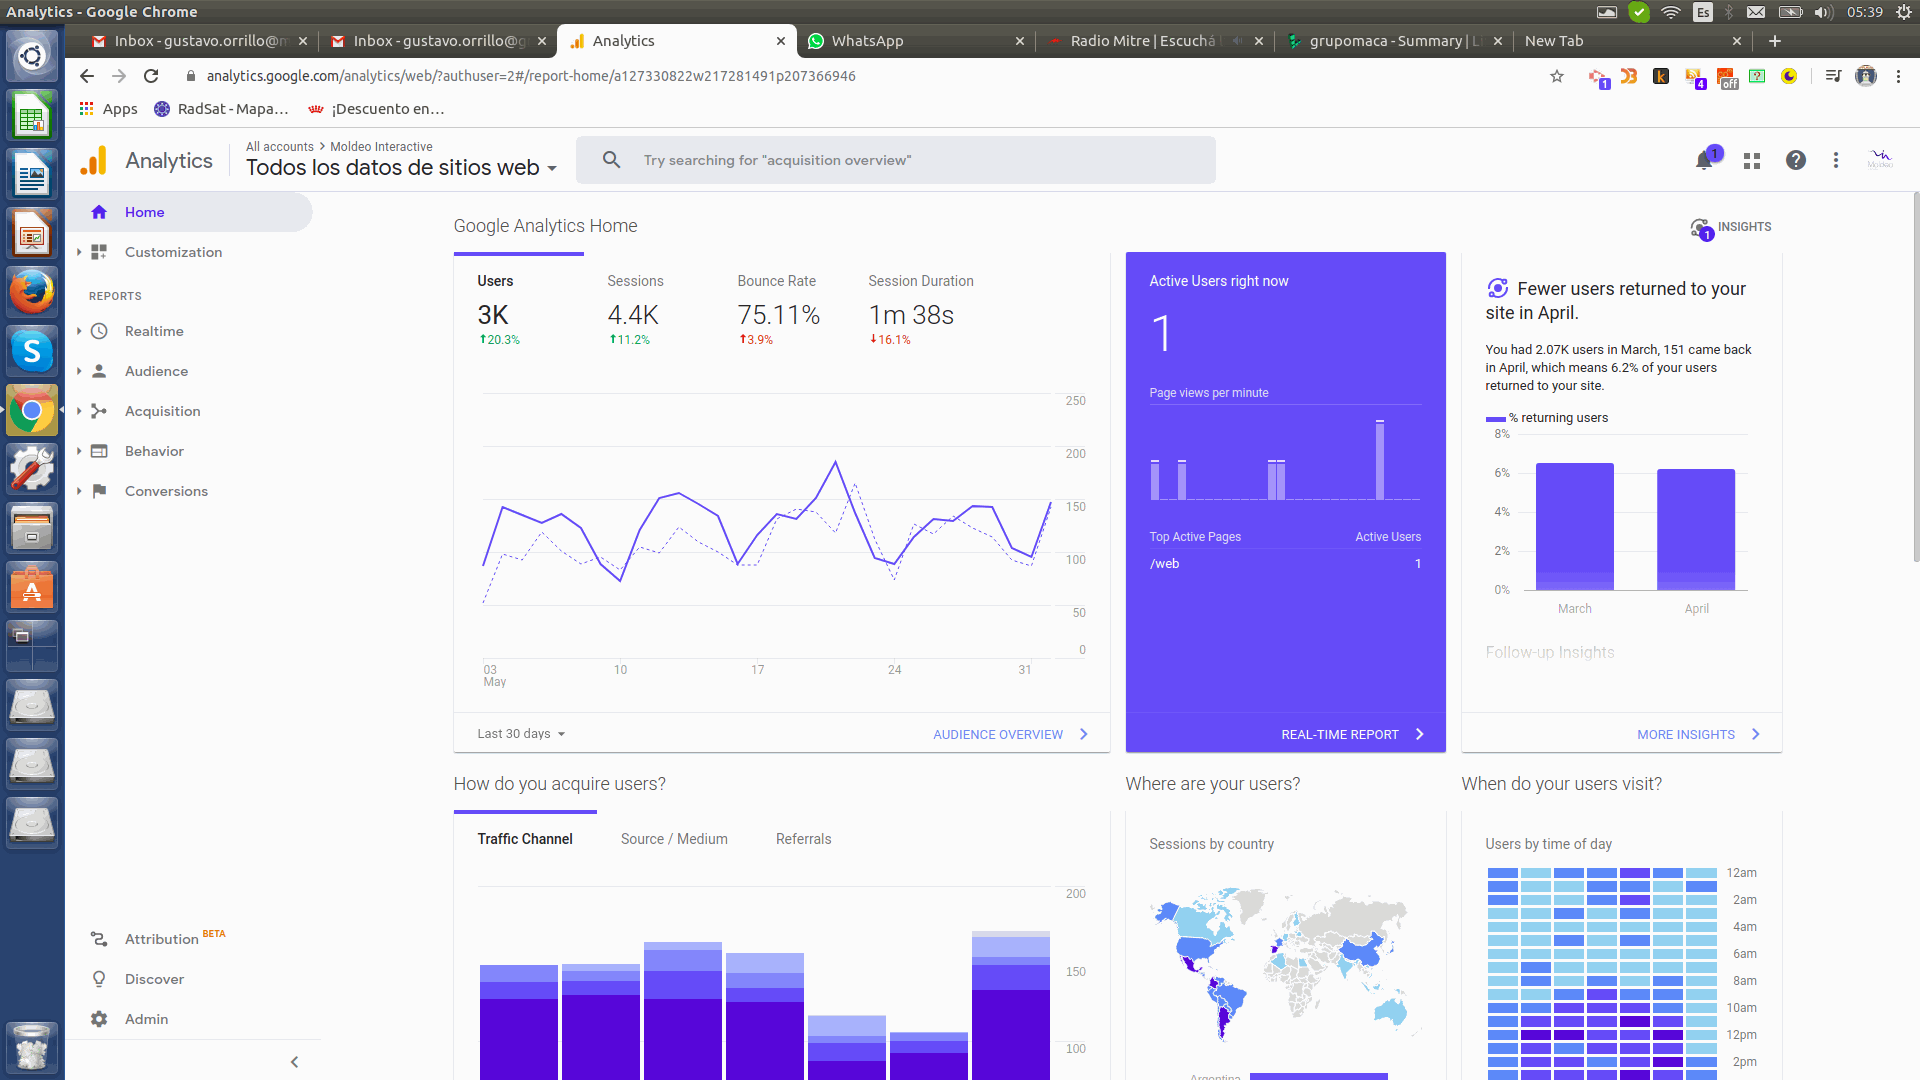Open the Help question mark icon
Screen dimensions: 1920x1080
tap(1796, 160)
